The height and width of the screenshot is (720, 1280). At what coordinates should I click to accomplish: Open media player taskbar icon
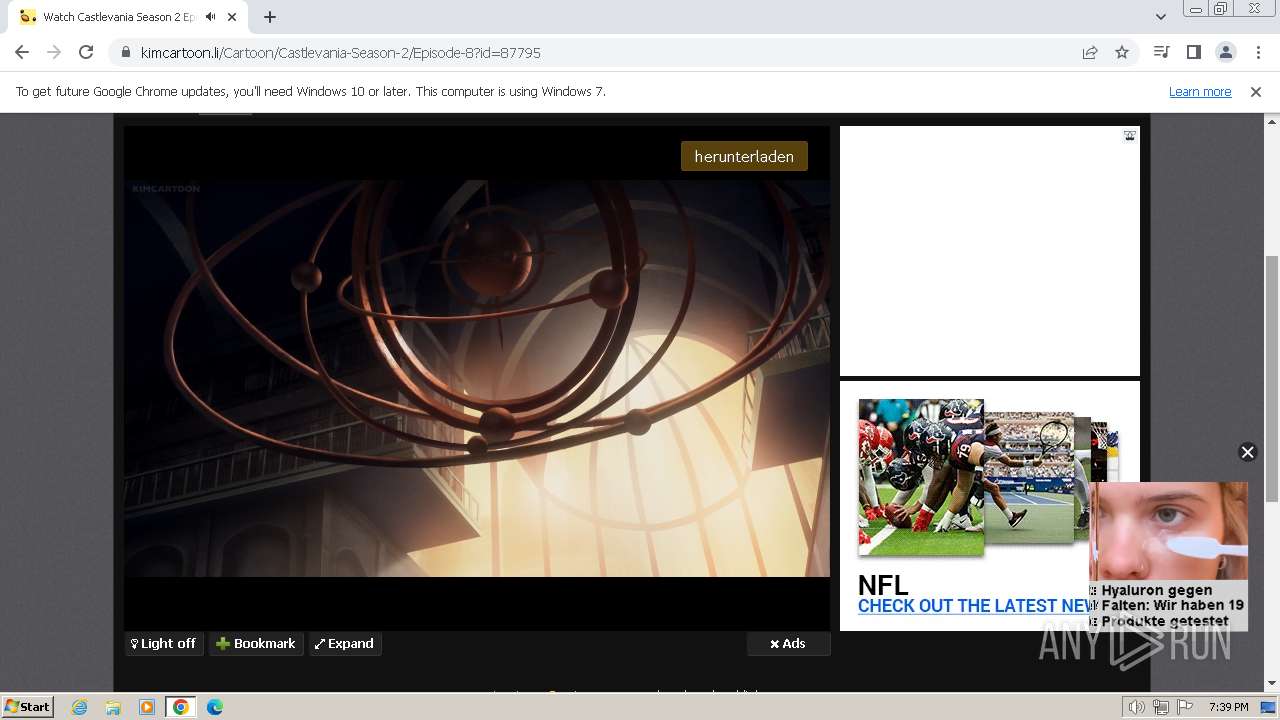pos(147,707)
